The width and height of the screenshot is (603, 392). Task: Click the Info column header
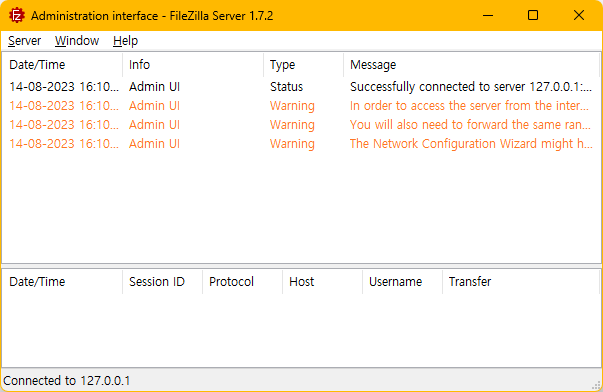193,65
